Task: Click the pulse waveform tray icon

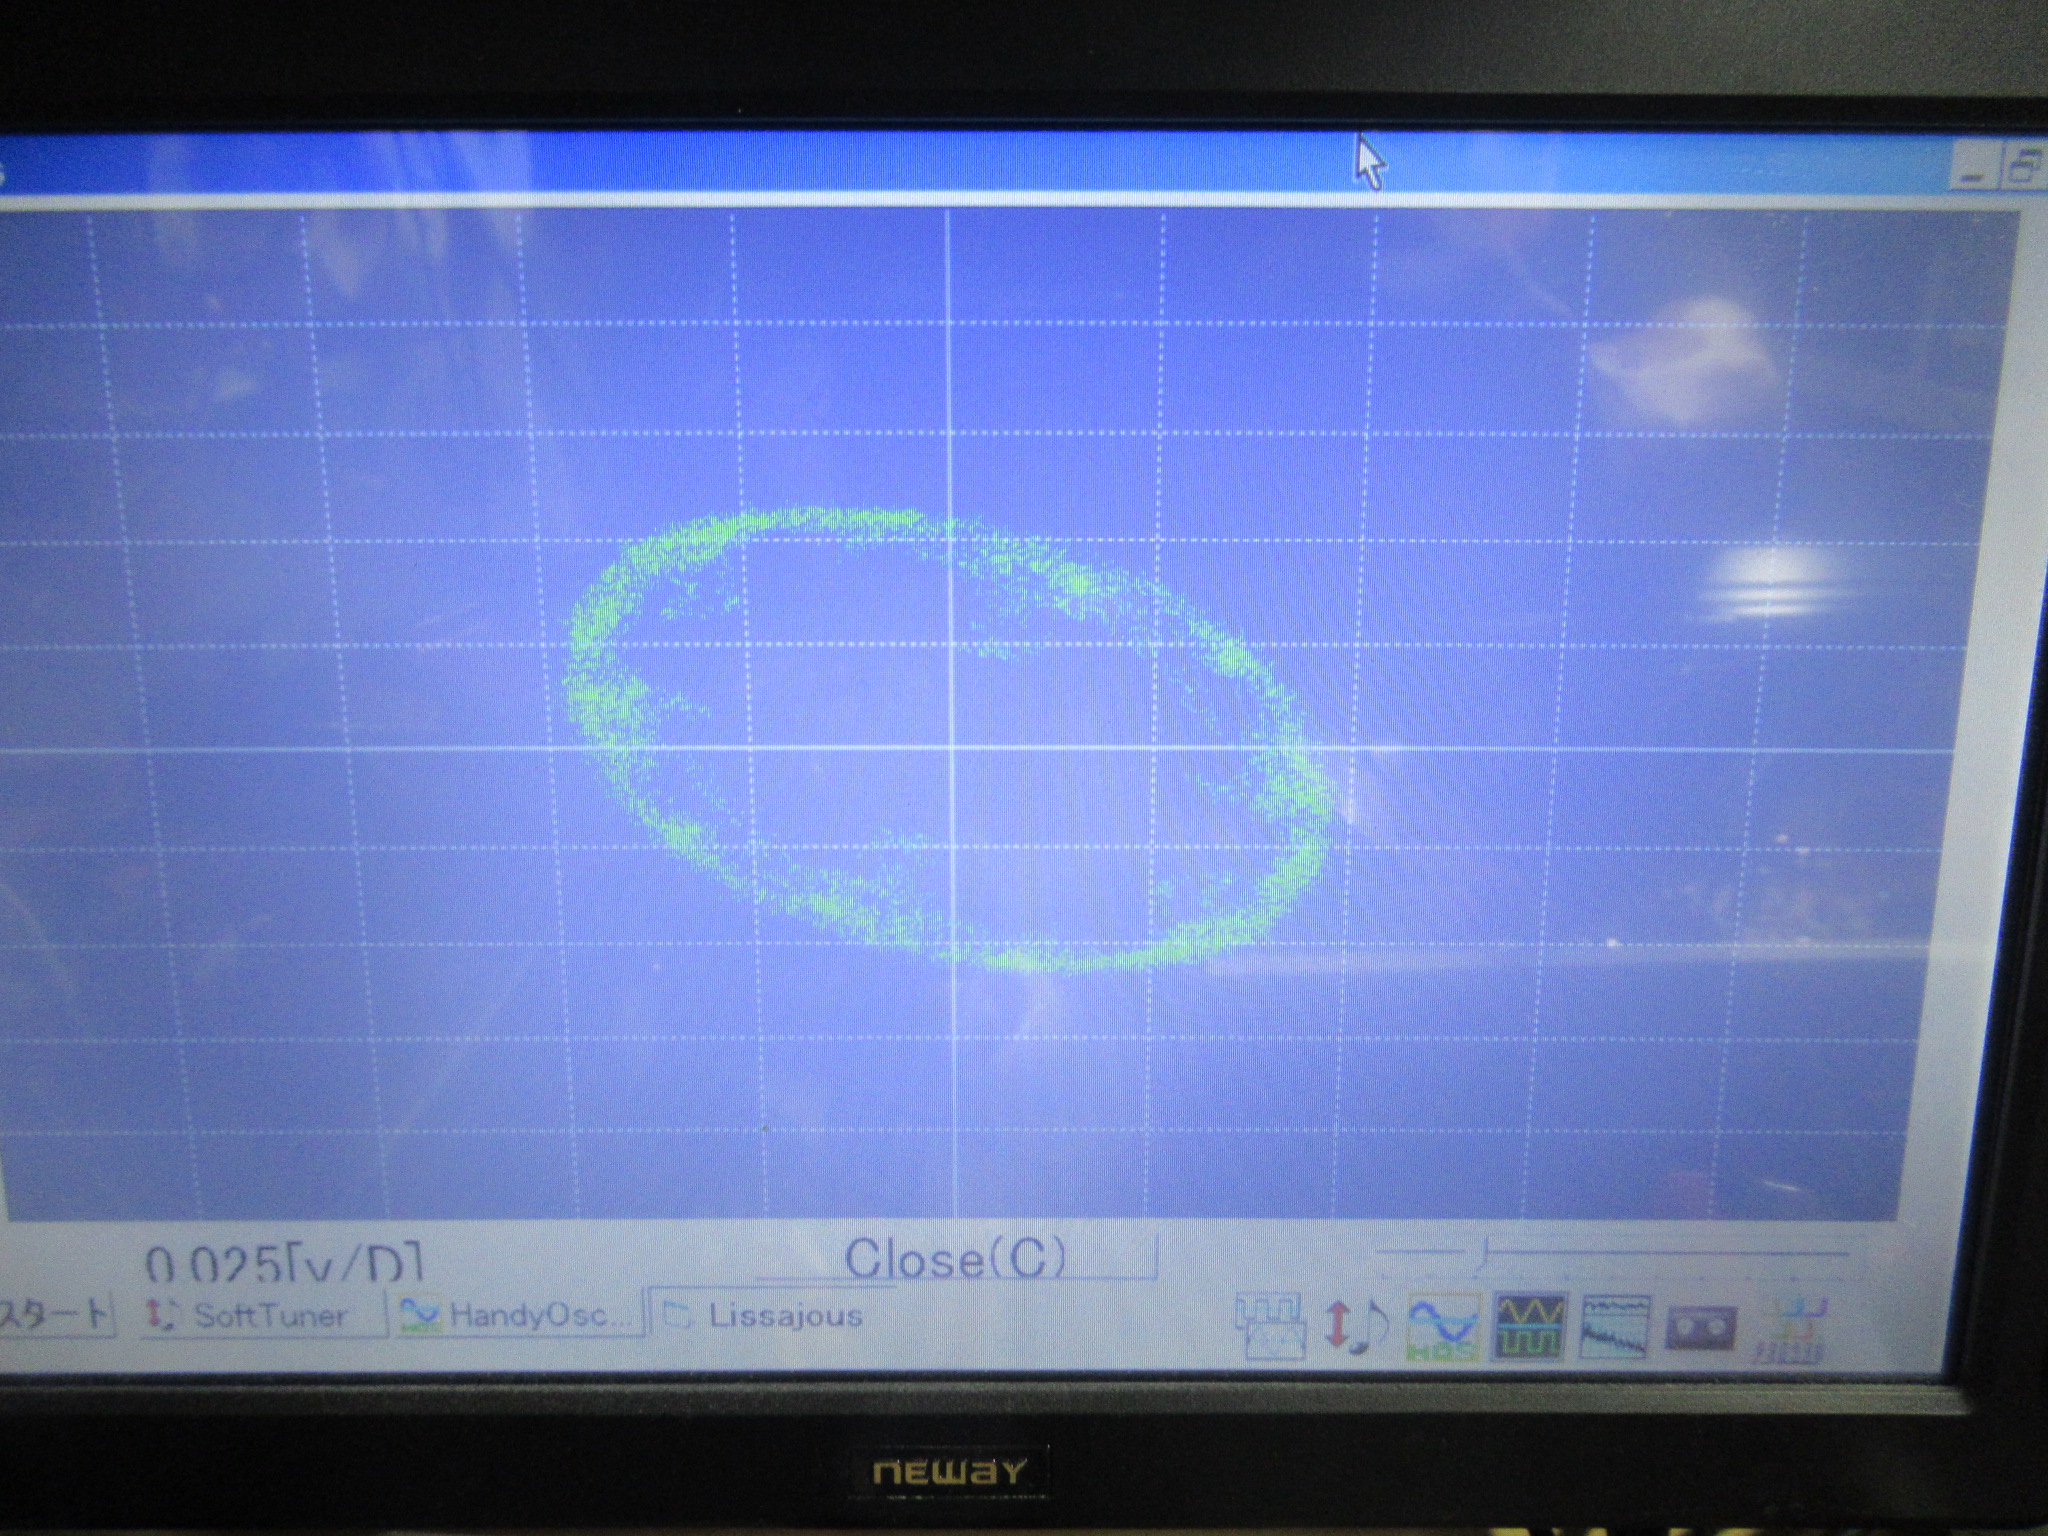Action: [1270, 1327]
